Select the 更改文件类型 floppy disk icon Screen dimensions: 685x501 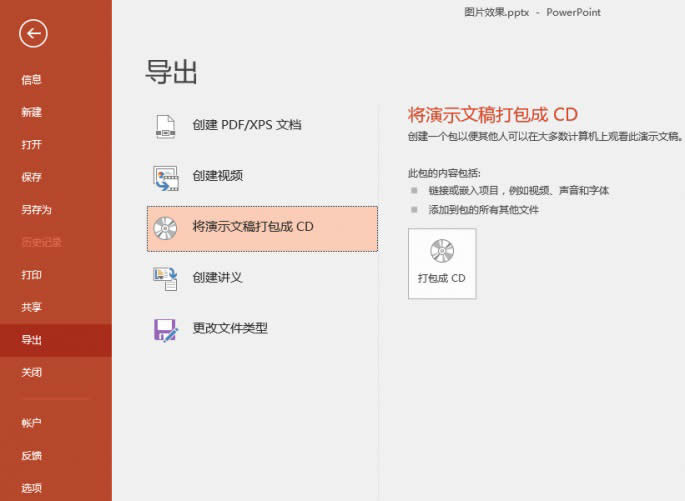[x=165, y=329]
